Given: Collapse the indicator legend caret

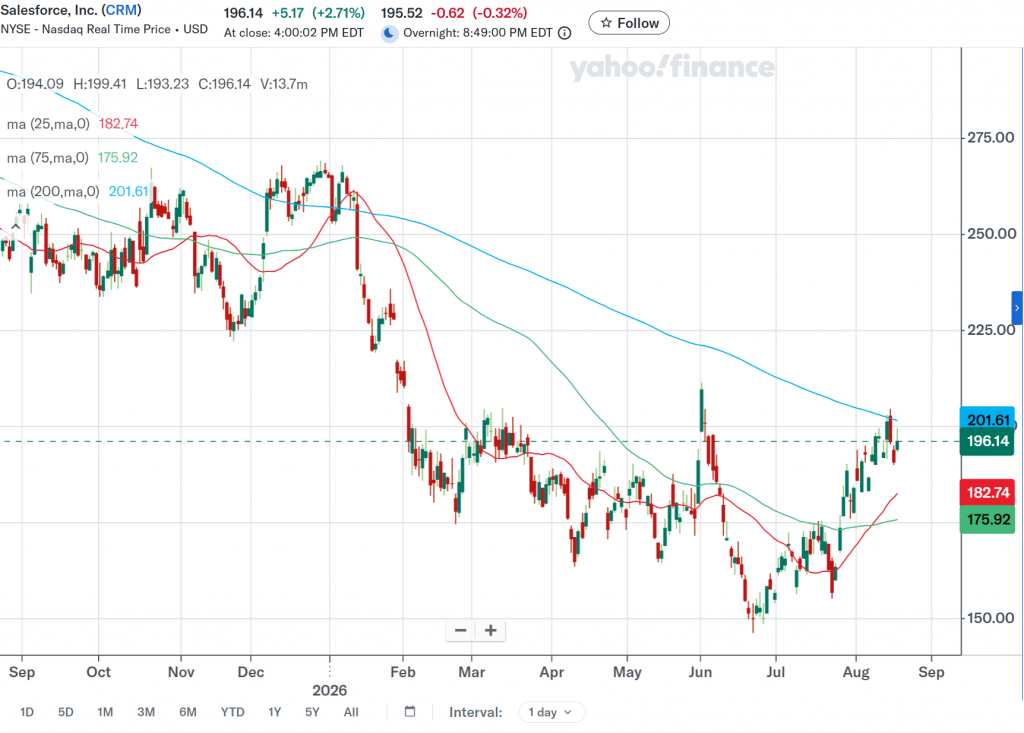Looking at the screenshot, I should (16, 226).
